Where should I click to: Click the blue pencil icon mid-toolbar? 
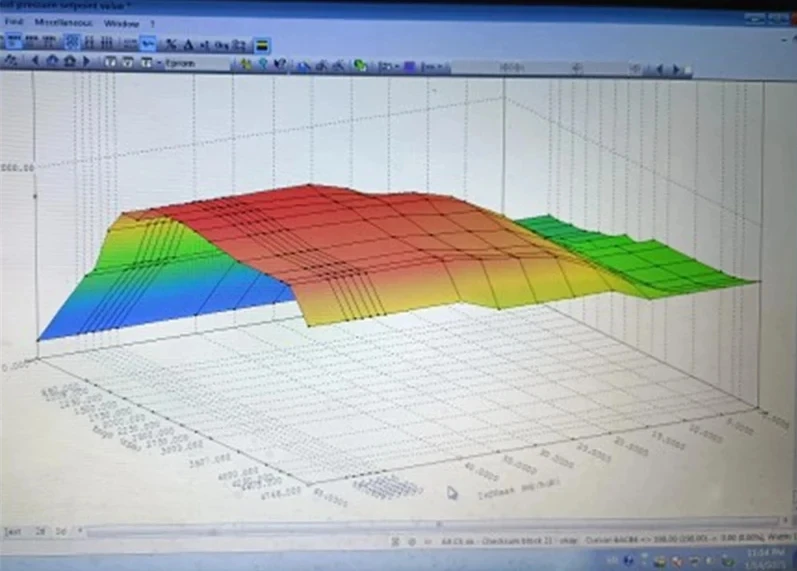click(304, 66)
